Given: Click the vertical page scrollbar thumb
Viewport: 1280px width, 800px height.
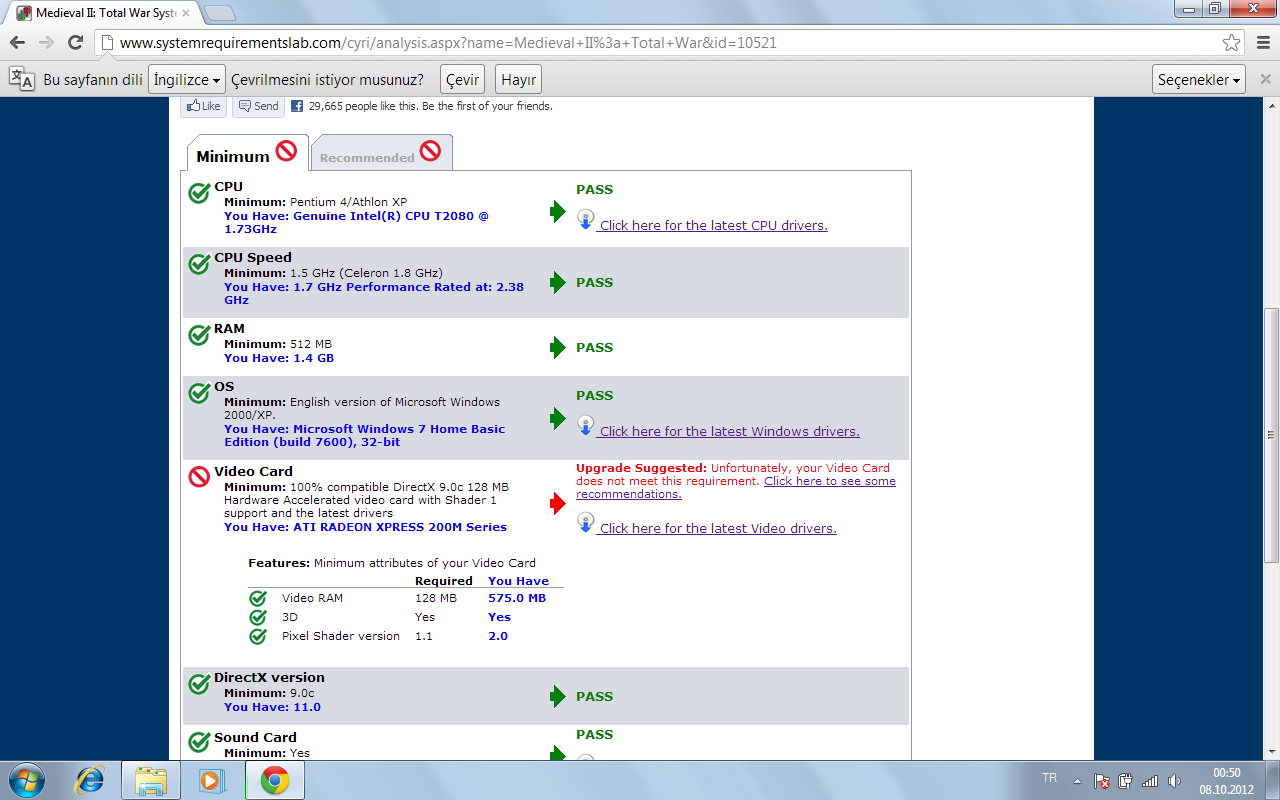Looking at the screenshot, I should (1271, 436).
